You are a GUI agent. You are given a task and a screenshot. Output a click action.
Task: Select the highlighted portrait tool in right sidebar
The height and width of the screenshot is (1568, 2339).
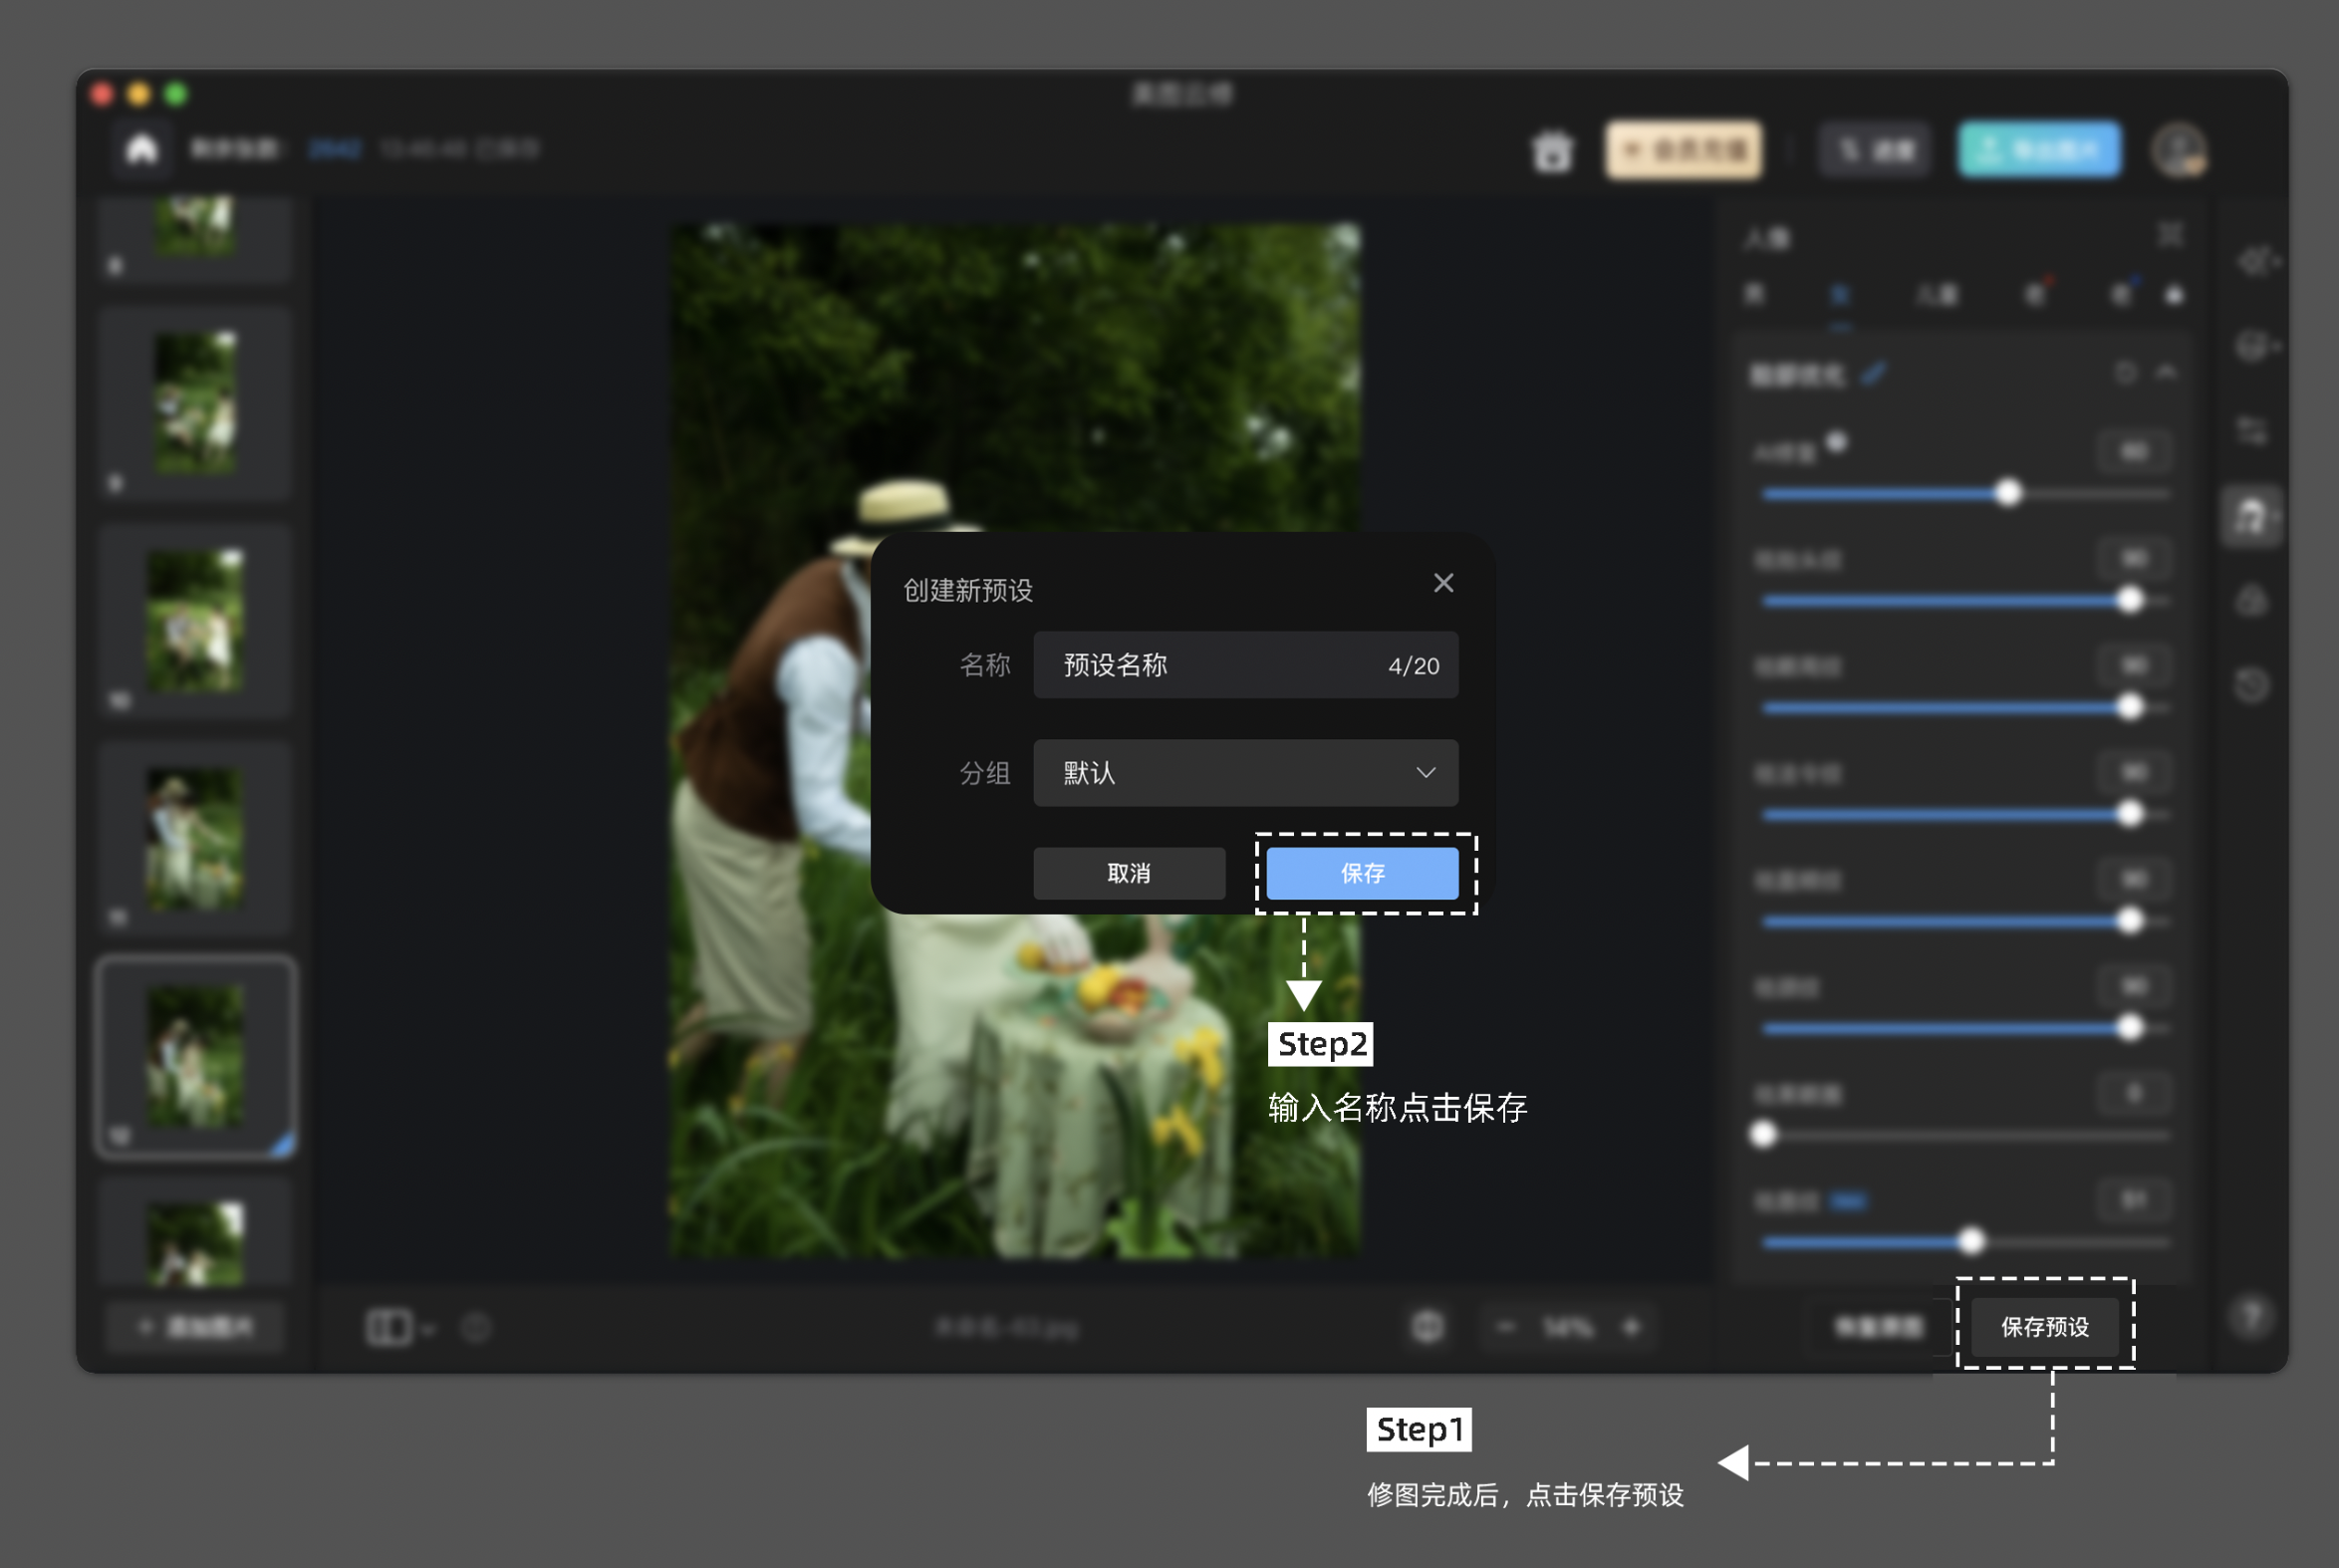pyautogui.click(x=2251, y=517)
